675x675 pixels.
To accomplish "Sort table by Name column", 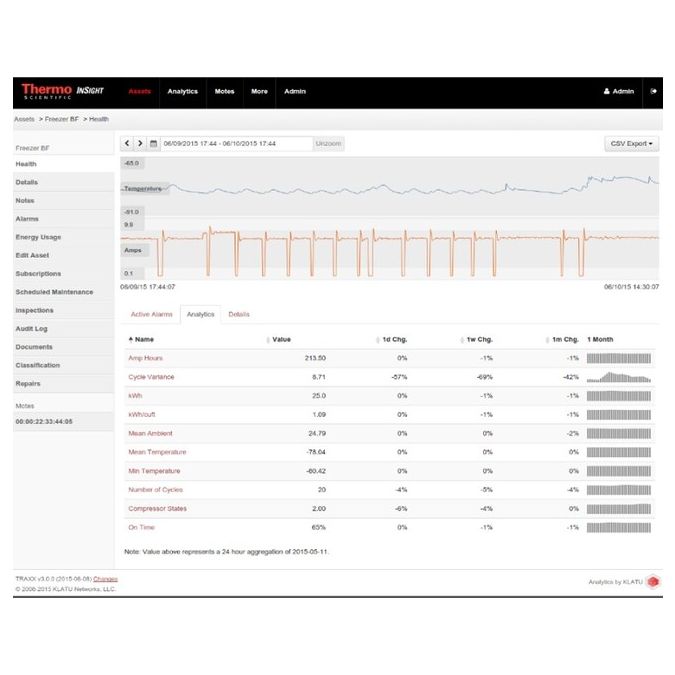I will [x=142, y=340].
